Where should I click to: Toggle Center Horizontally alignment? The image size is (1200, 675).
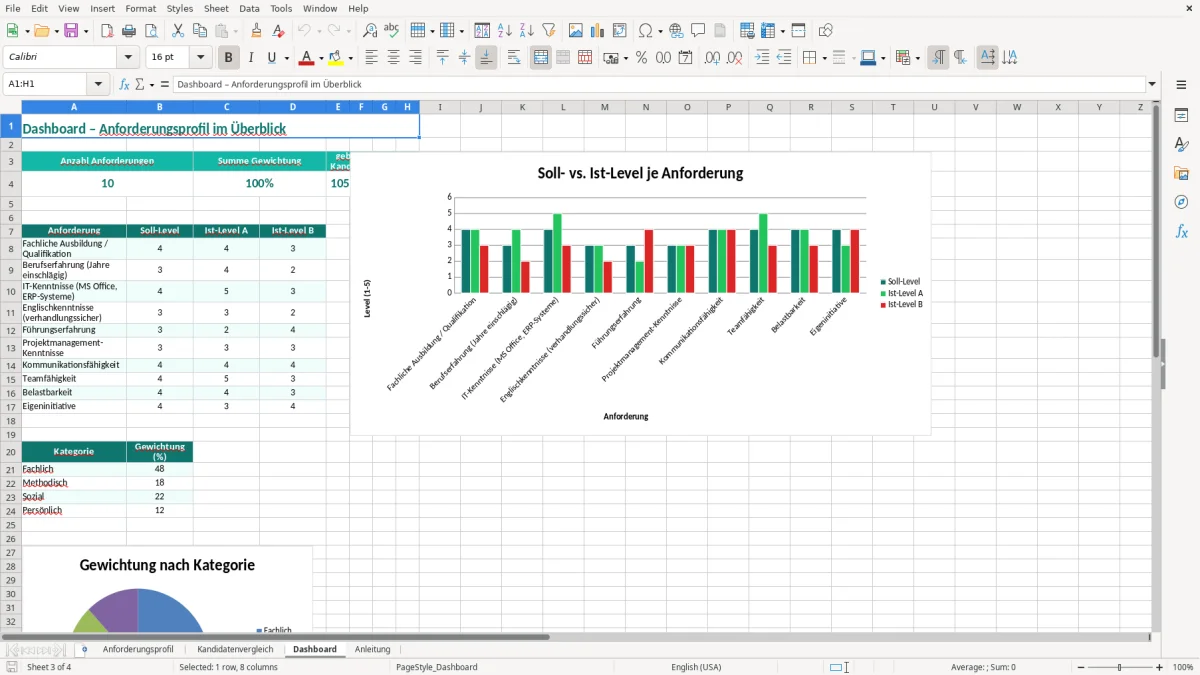click(x=393, y=58)
